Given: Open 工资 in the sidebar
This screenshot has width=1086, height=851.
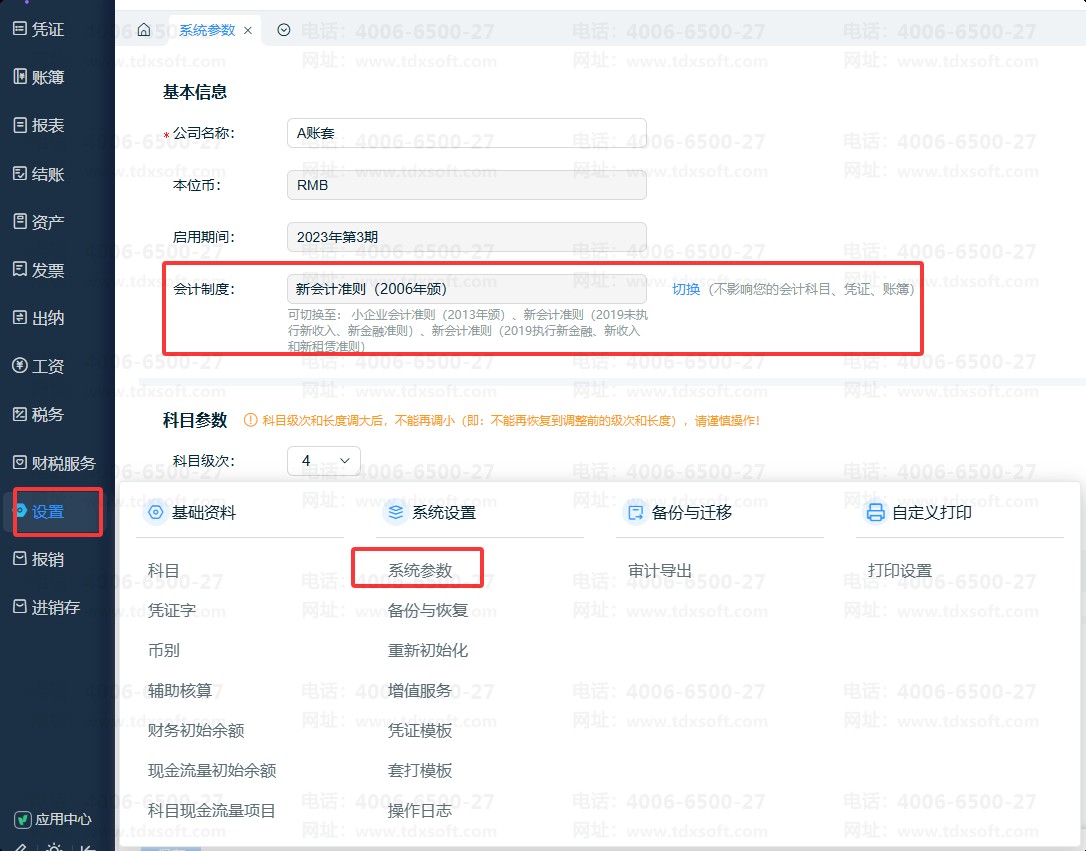Looking at the screenshot, I should pyautogui.click(x=47, y=366).
